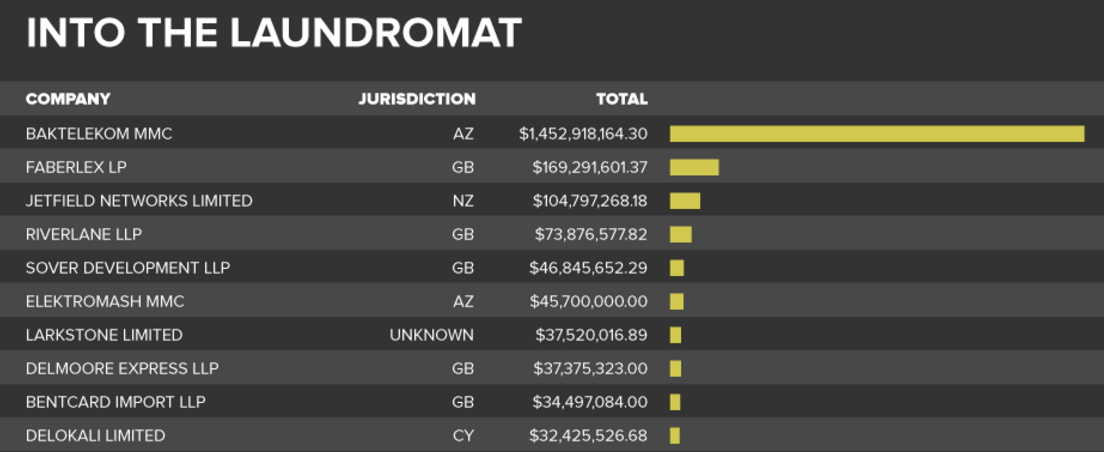Select SOVER DEVELOPMENT LLP entry
The image size is (1104, 452).
click(x=128, y=268)
